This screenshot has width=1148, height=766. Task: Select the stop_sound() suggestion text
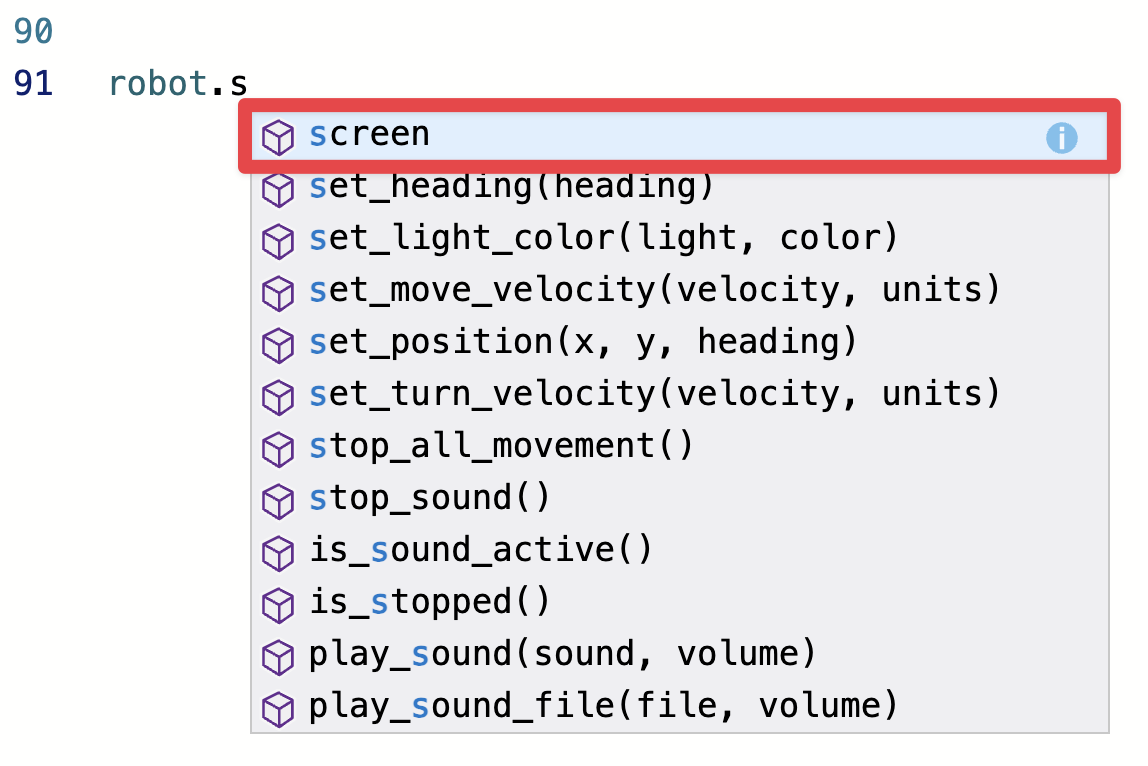pos(430,499)
